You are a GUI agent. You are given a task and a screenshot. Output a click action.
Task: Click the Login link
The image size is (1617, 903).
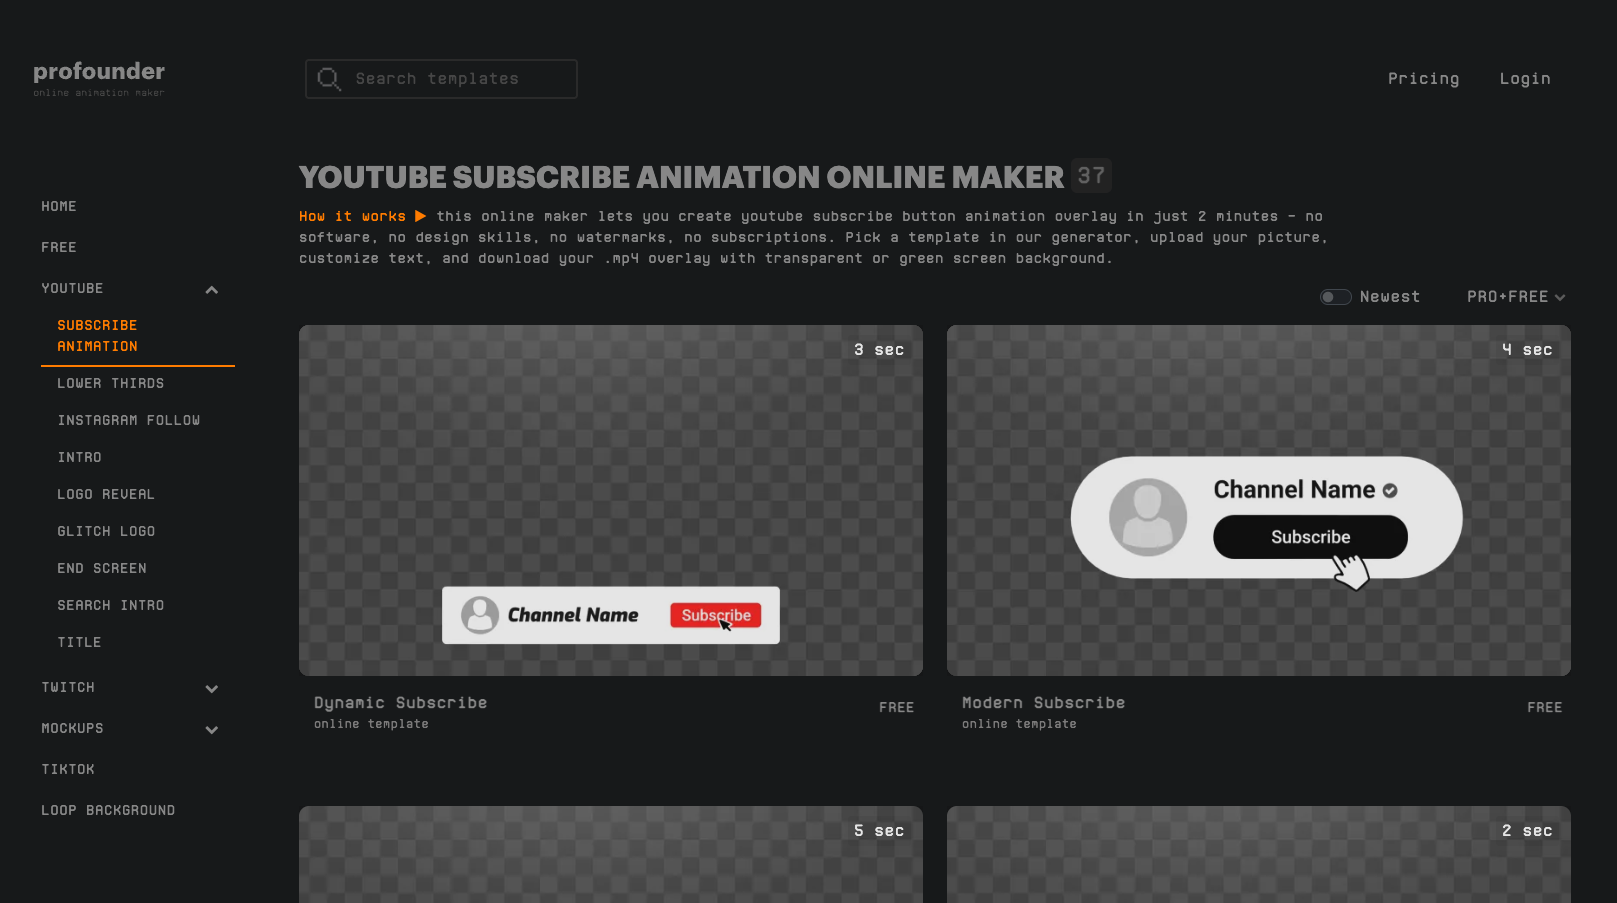pyautogui.click(x=1525, y=79)
